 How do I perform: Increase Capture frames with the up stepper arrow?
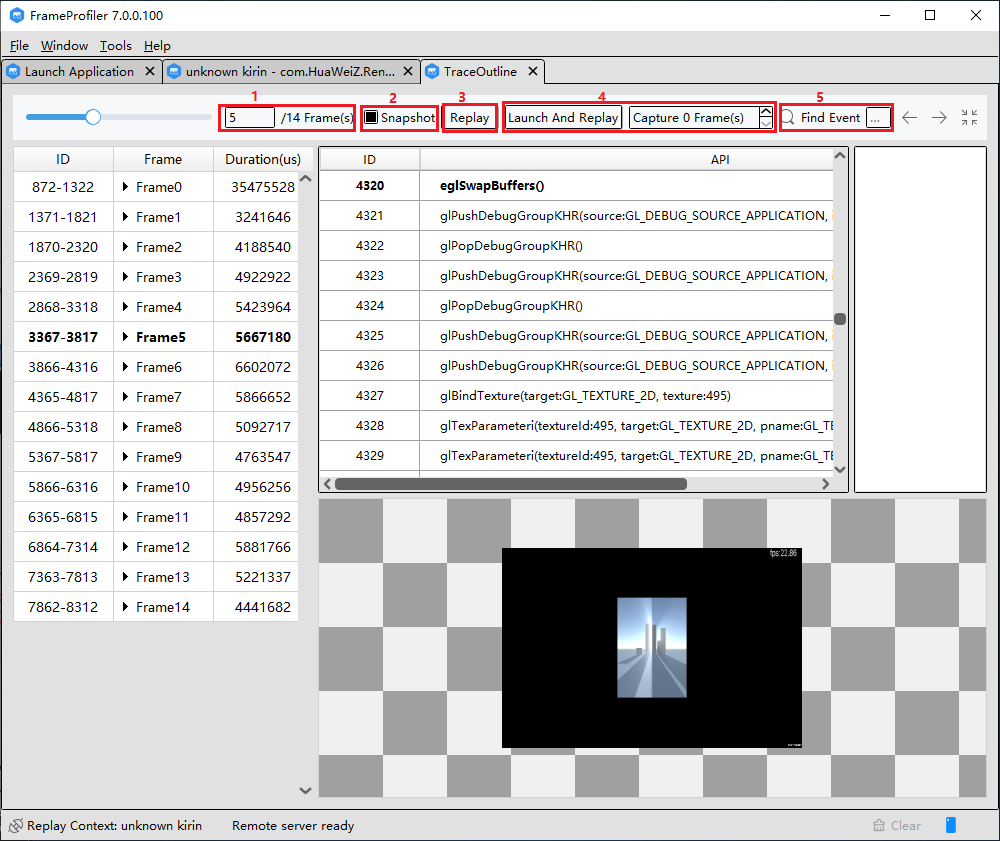(765, 112)
